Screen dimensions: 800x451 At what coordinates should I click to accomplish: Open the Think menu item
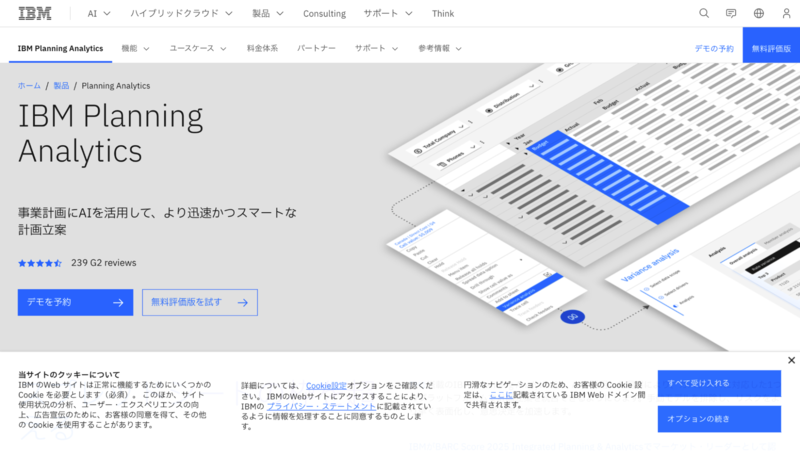point(443,14)
